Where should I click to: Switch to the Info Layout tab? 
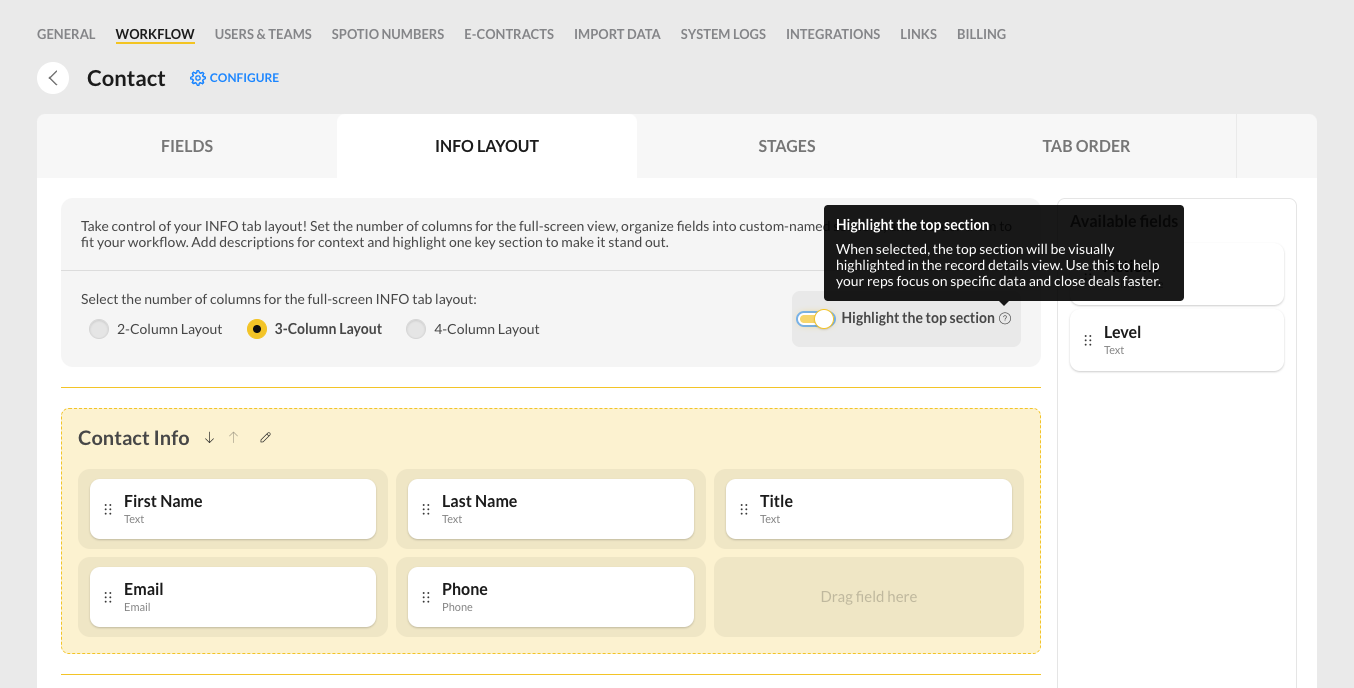tap(487, 146)
